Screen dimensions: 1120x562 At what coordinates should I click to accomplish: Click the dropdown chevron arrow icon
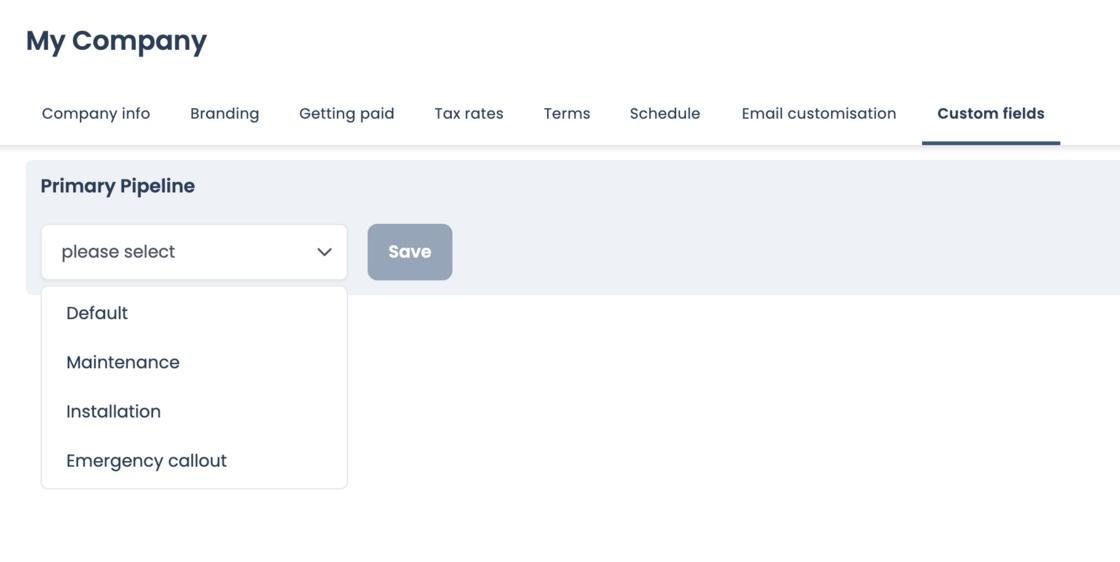click(x=324, y=252)
